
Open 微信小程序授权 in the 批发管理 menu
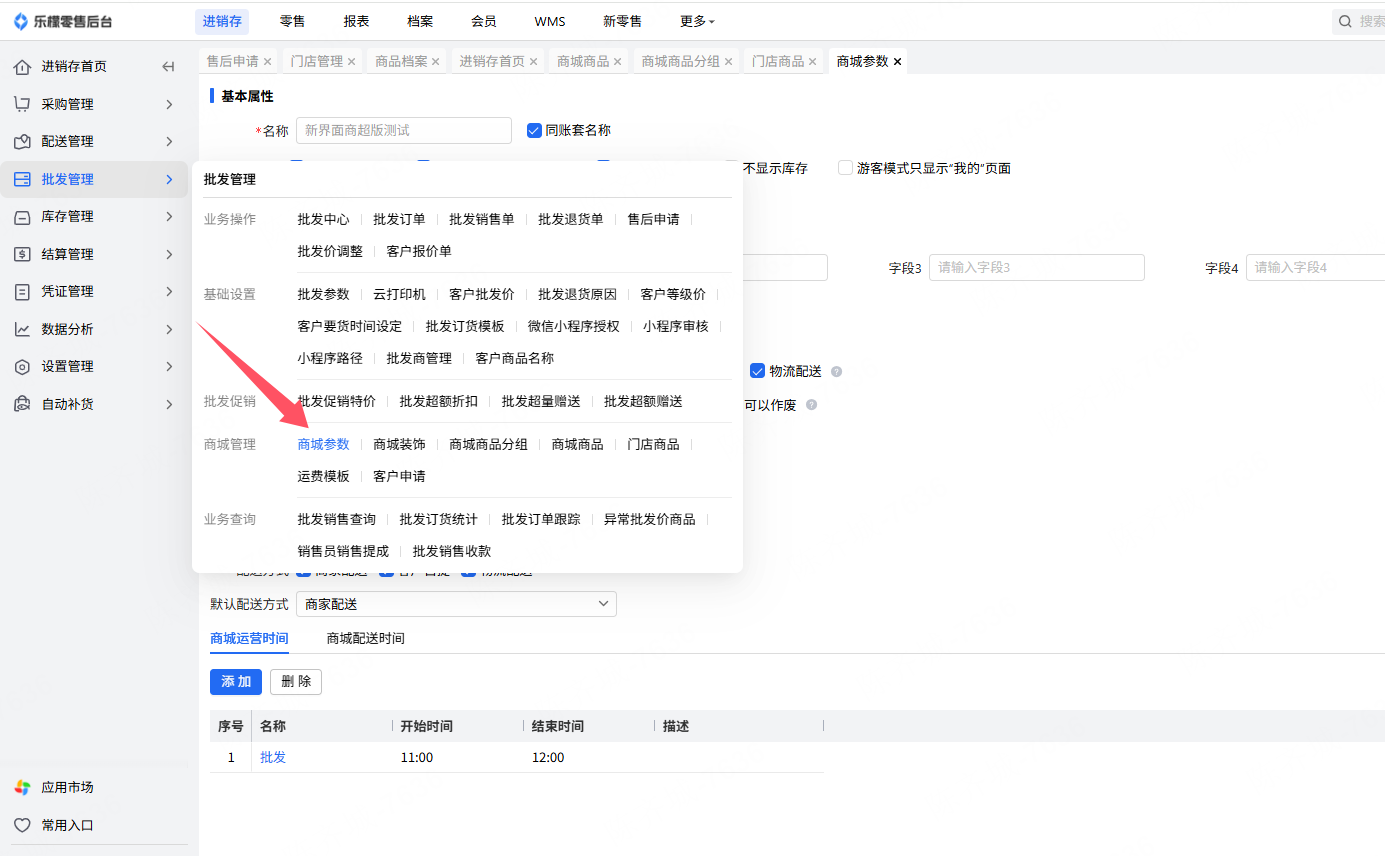coord(574,326)
